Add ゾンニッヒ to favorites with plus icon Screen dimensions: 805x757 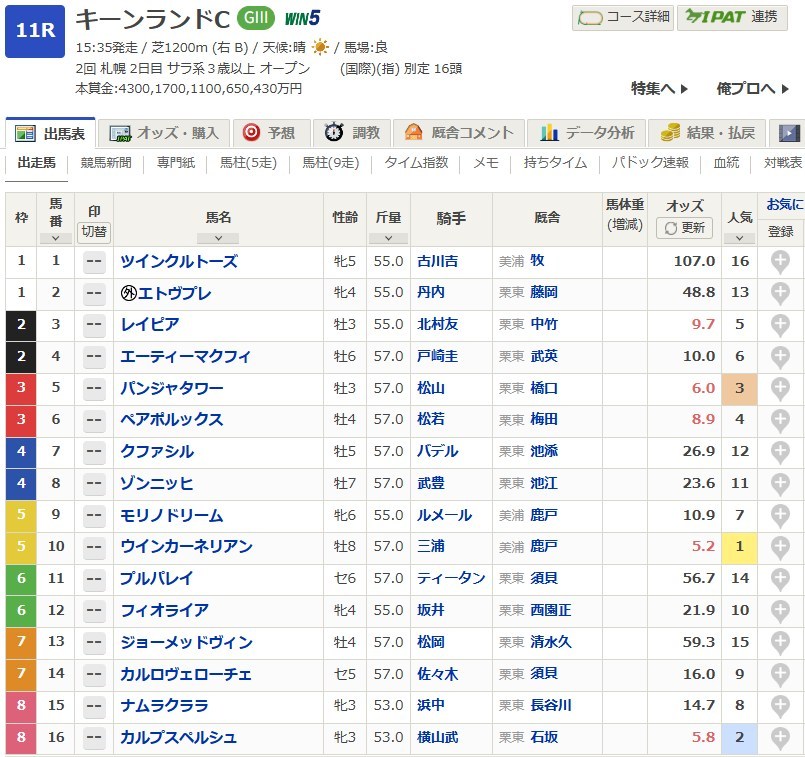pos(780,484)
